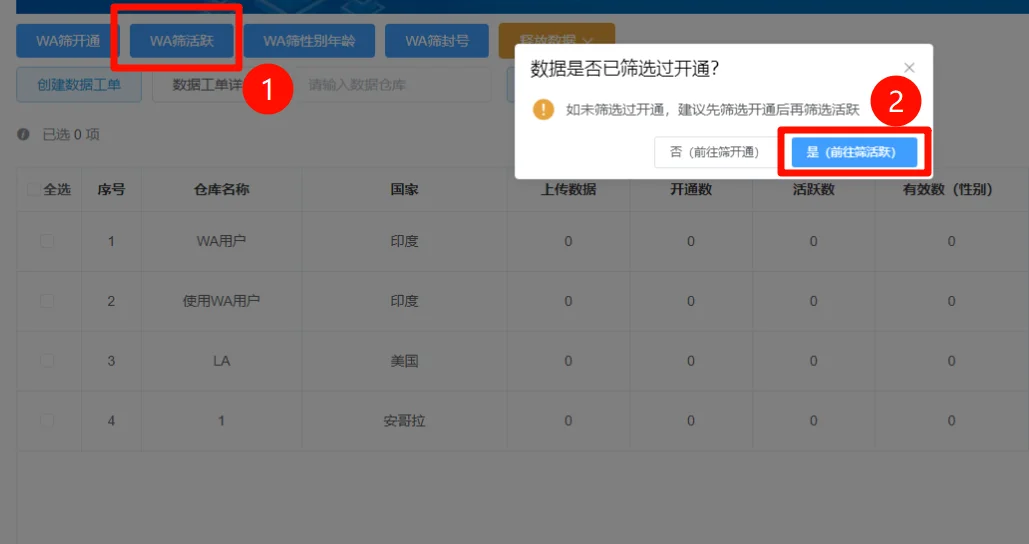The image size is (1029, 544).
Task: Click 活跃数 value in the 安哥拉 row
Action: (814, 421)
